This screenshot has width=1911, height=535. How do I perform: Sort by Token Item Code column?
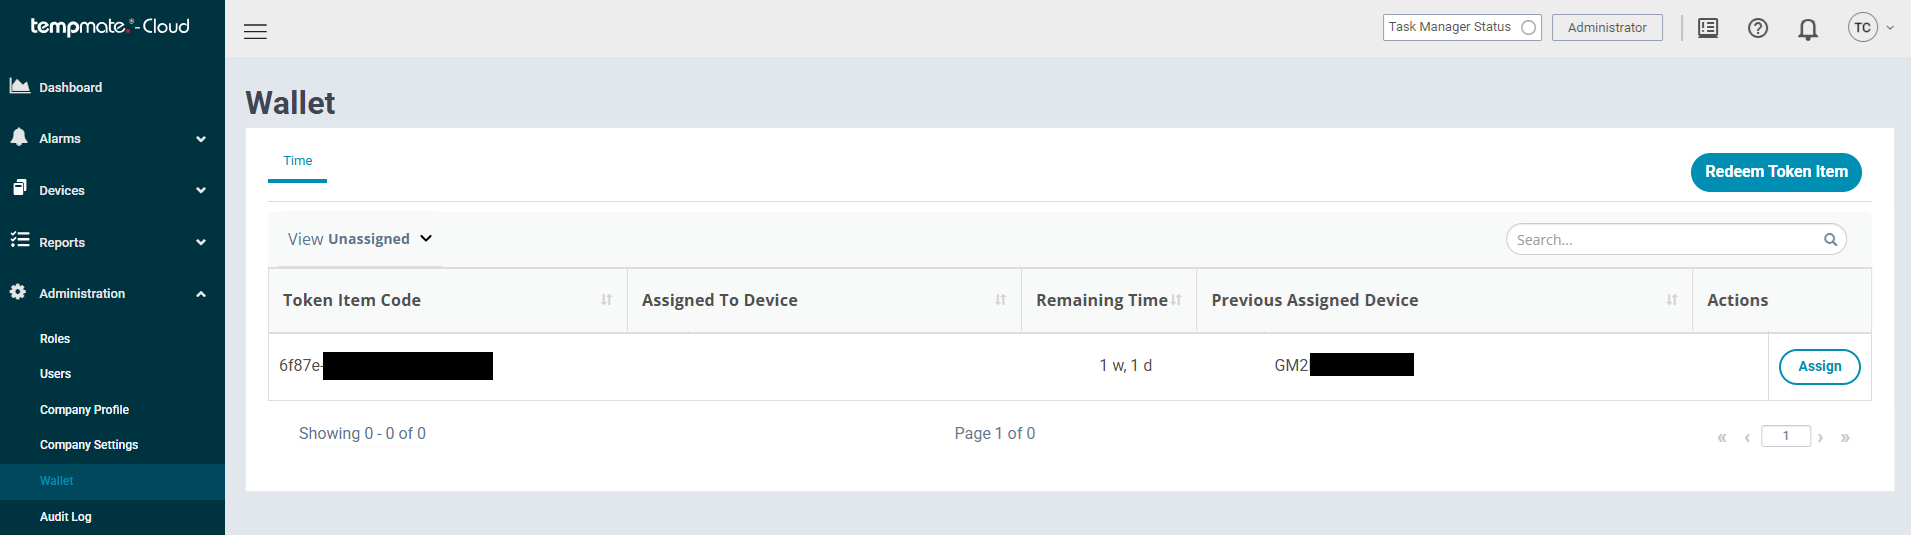coord(606,300)
